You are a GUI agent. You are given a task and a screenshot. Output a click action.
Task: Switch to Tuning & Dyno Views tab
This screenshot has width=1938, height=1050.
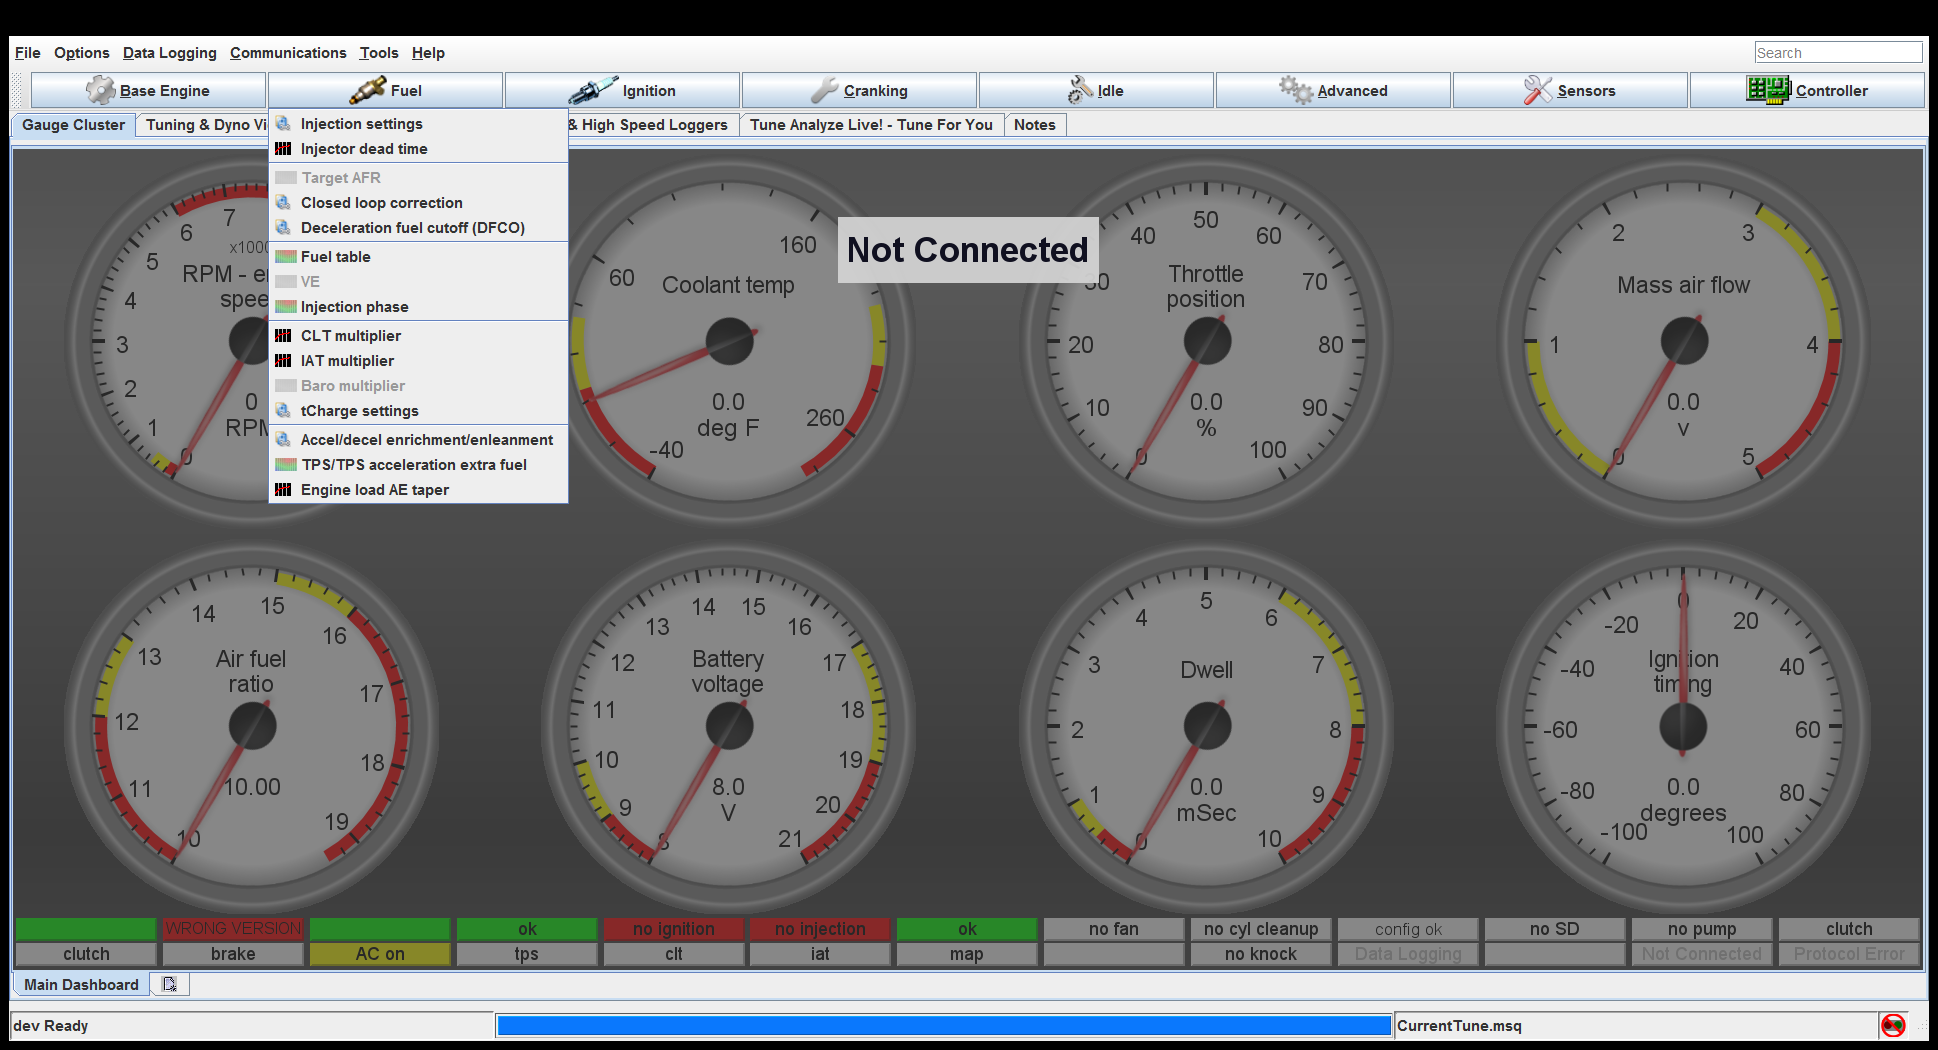tap(203, 125)
